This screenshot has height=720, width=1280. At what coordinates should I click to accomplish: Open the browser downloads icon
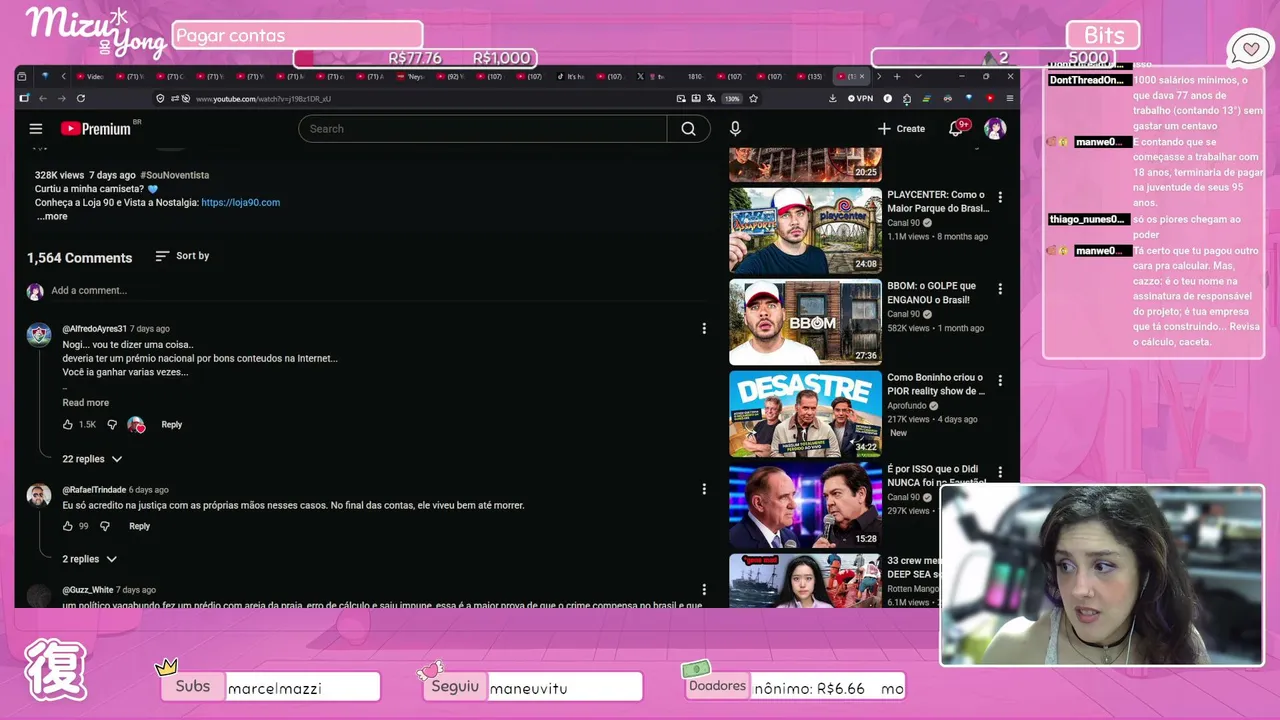click(x=833, y=98)
